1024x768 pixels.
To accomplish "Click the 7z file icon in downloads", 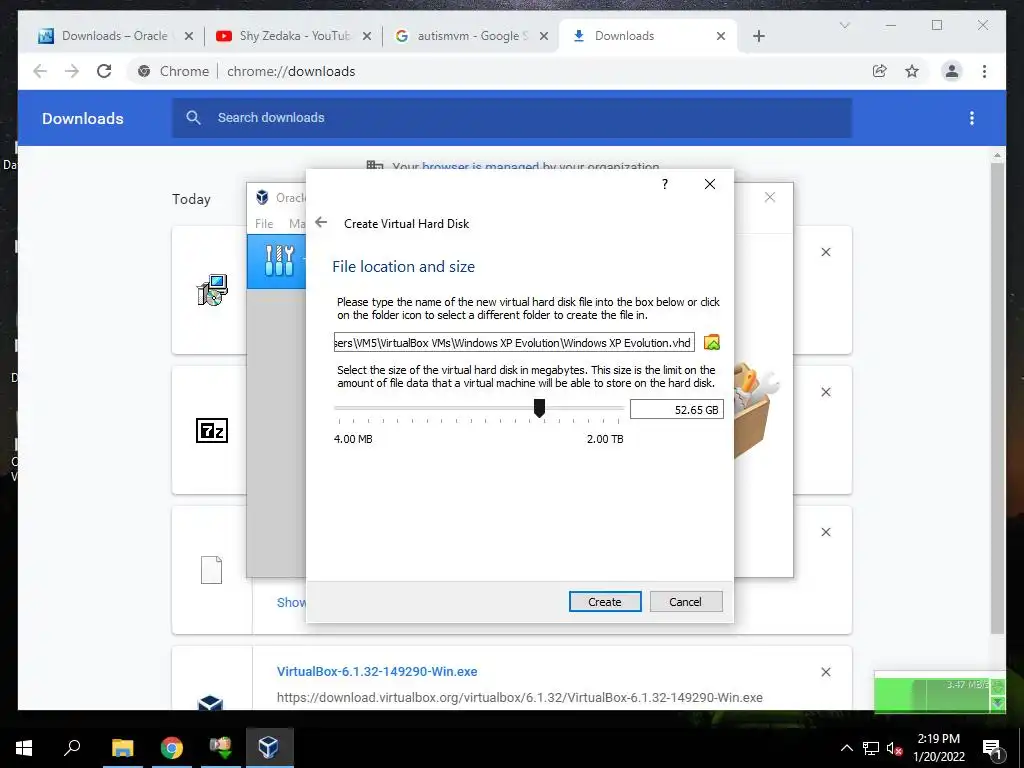I will click(x=212, y=430).
